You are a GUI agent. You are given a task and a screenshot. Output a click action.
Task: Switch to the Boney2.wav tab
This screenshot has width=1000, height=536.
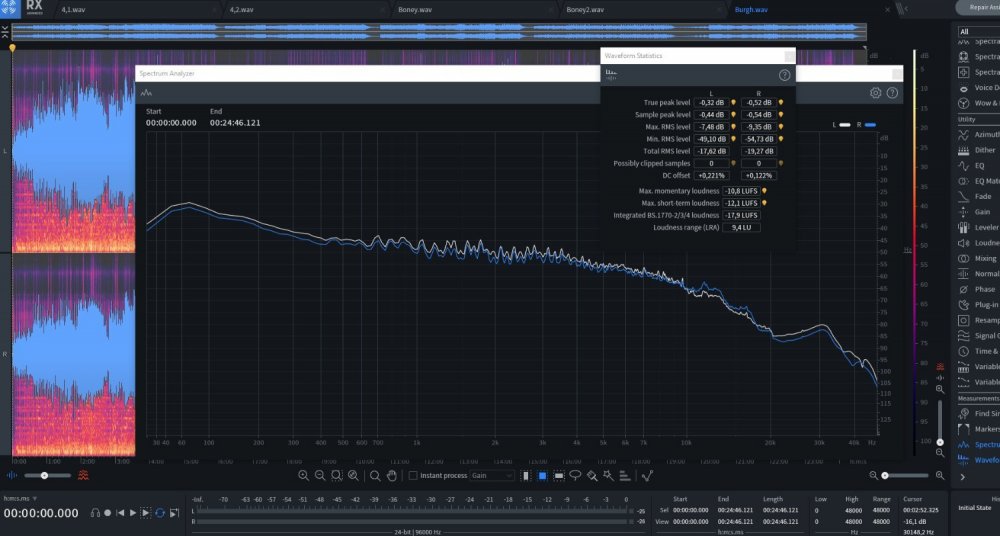pyautogui.click(x=585, y=10)
